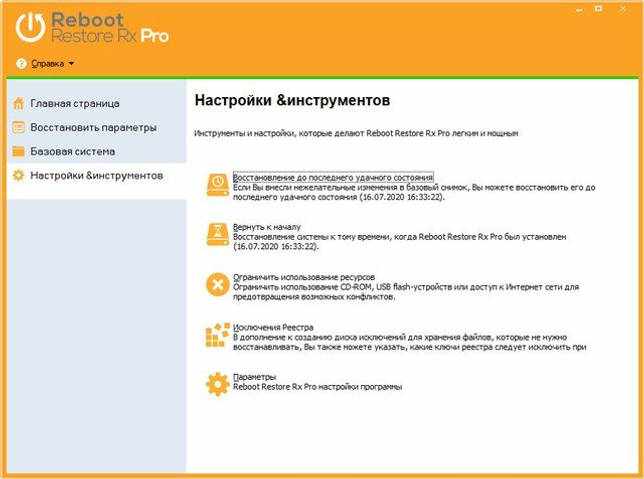This screenshot has height=479, width=644.
Task: Minimize the Reboot Restore Rx Pro window
Action: [580, 10]
